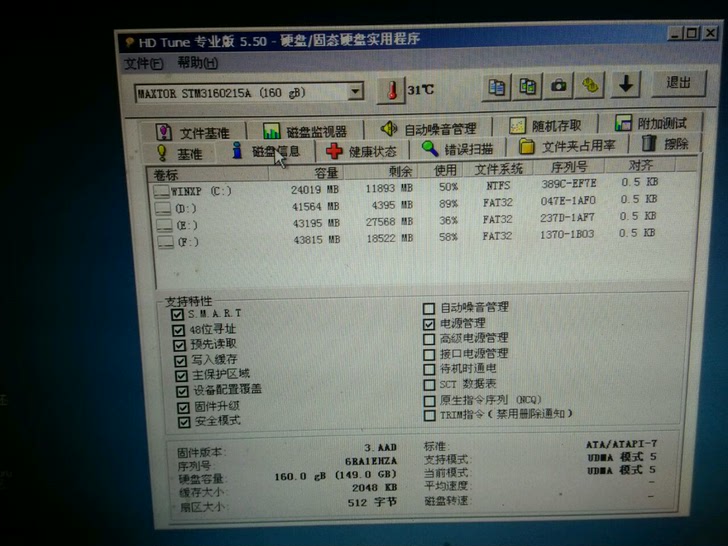This screenshot has width=728, height=546.
Task: Switch to 自动噪音管理 tab
Action: pyautogui.click(x=428, y=129)
